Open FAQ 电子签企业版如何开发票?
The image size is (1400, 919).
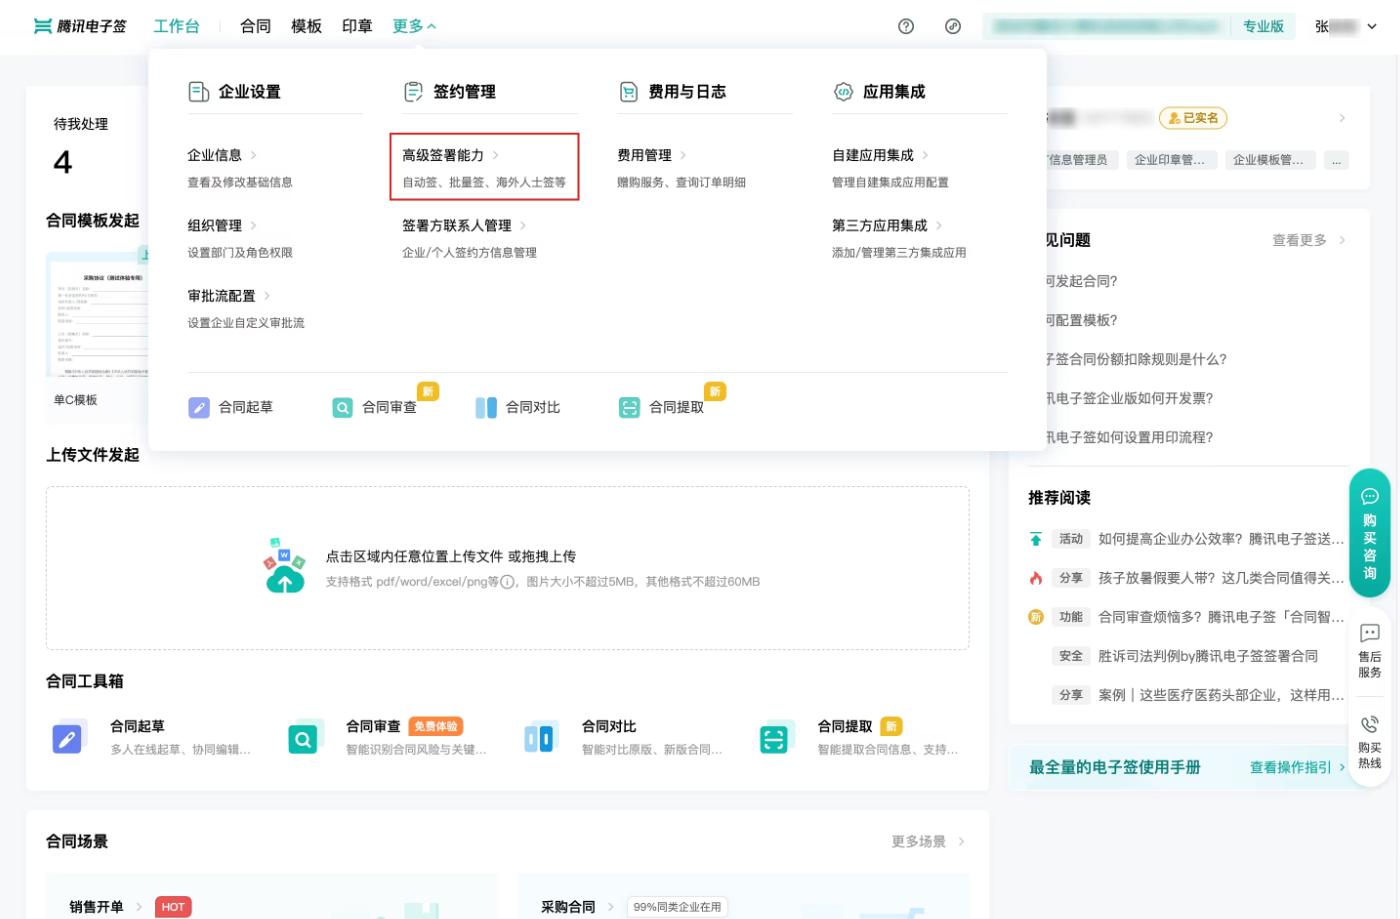1129,398
